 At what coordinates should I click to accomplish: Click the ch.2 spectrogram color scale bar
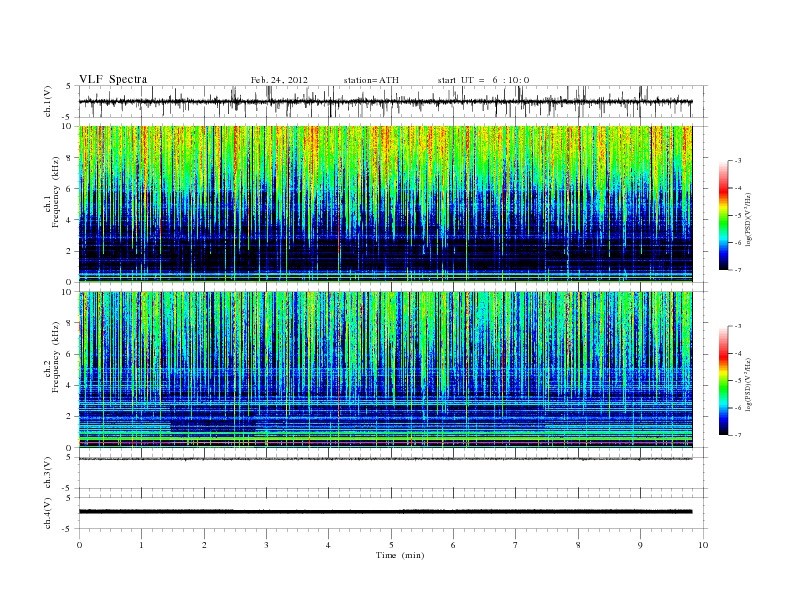pos(723,381)
